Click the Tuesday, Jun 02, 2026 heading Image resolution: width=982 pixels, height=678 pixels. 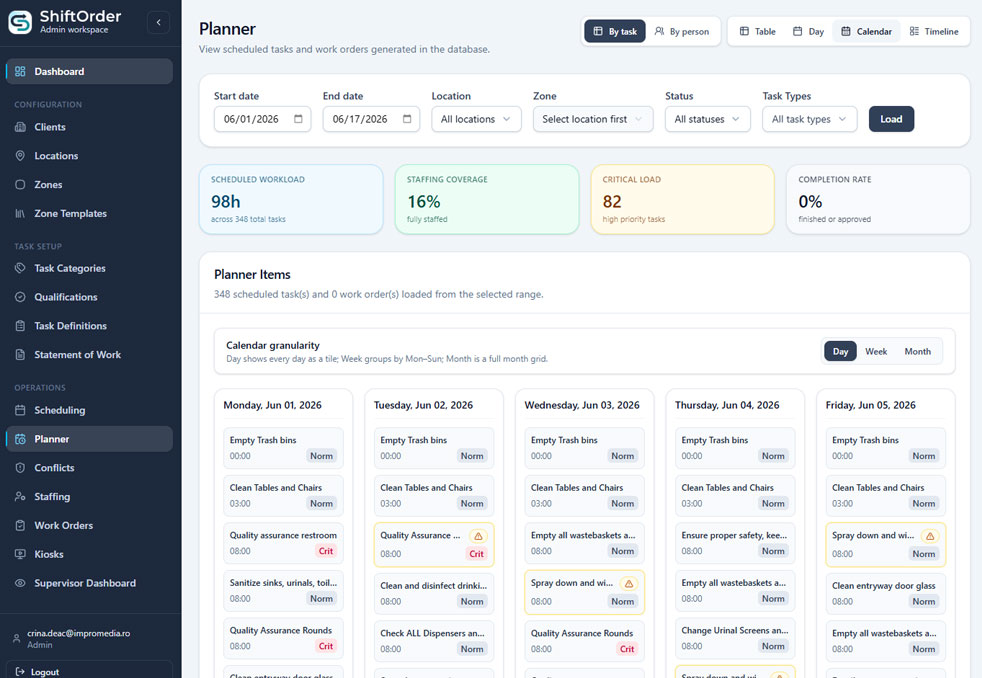(x=423, y=405)
